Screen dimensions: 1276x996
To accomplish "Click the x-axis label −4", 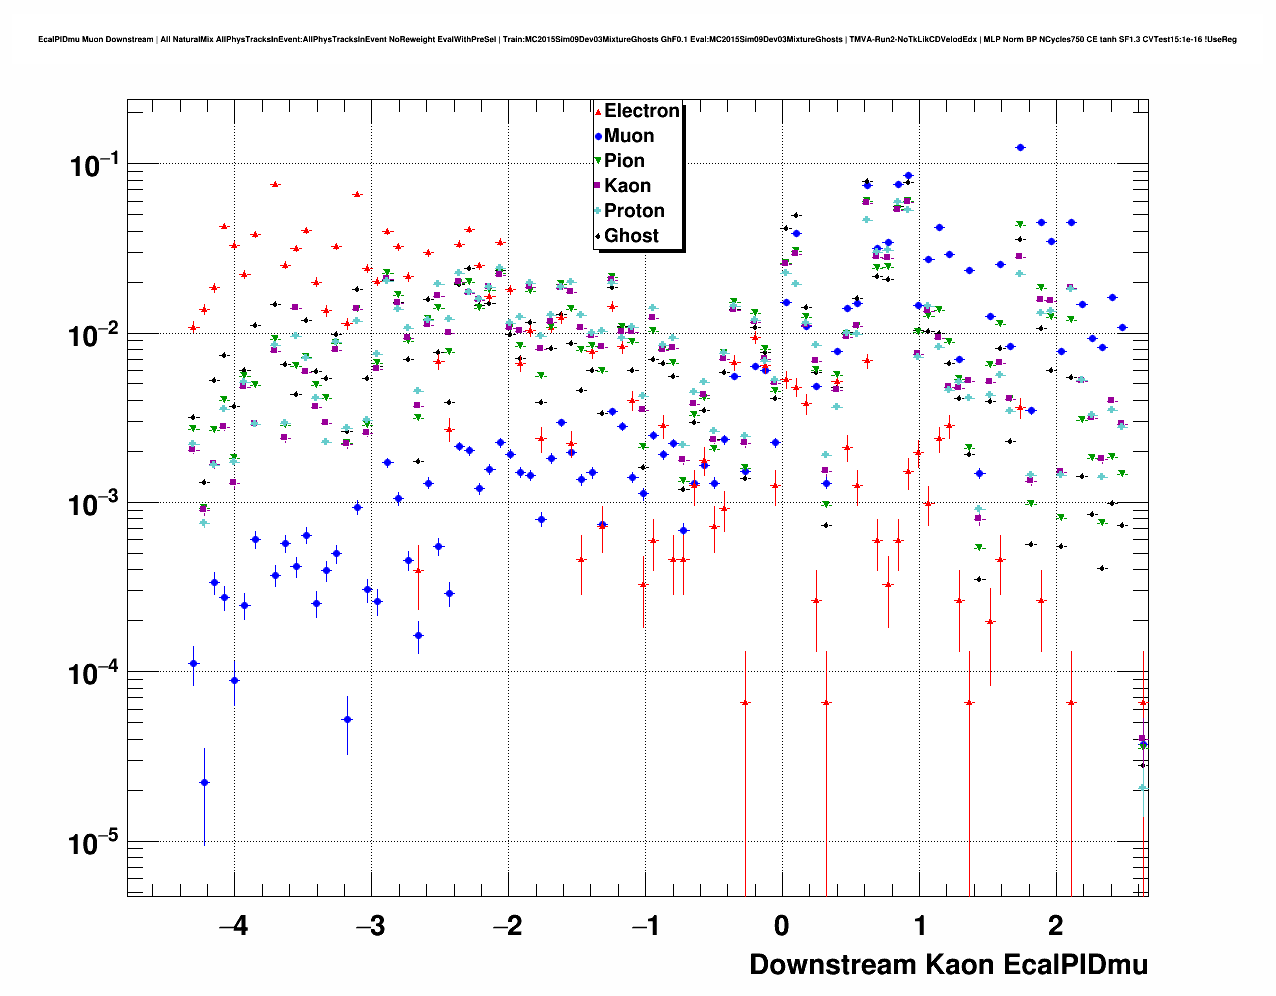I will click(x=233, y=926).
